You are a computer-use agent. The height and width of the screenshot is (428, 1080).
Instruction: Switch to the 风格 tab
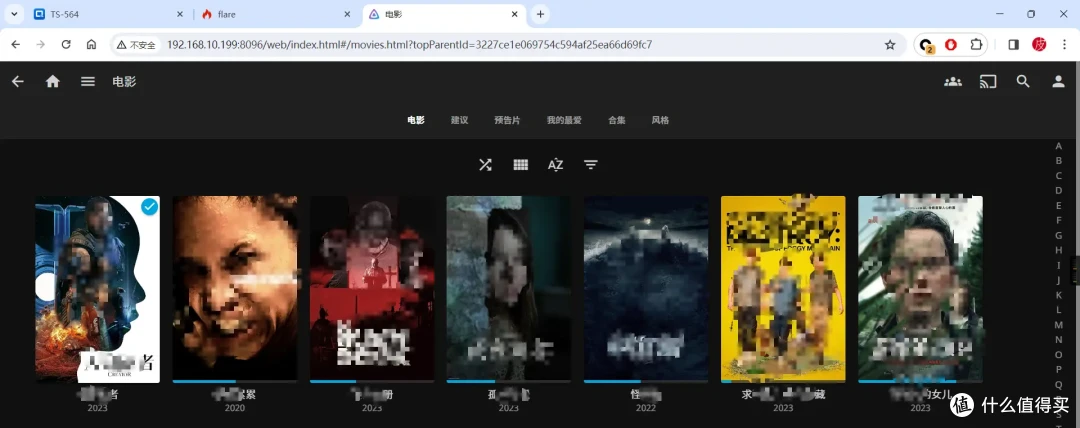660,120
